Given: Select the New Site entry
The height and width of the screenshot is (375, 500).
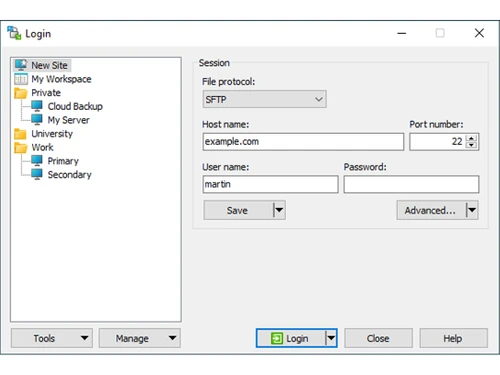Looking at the screenshot, I should click(x=49, y=65).
